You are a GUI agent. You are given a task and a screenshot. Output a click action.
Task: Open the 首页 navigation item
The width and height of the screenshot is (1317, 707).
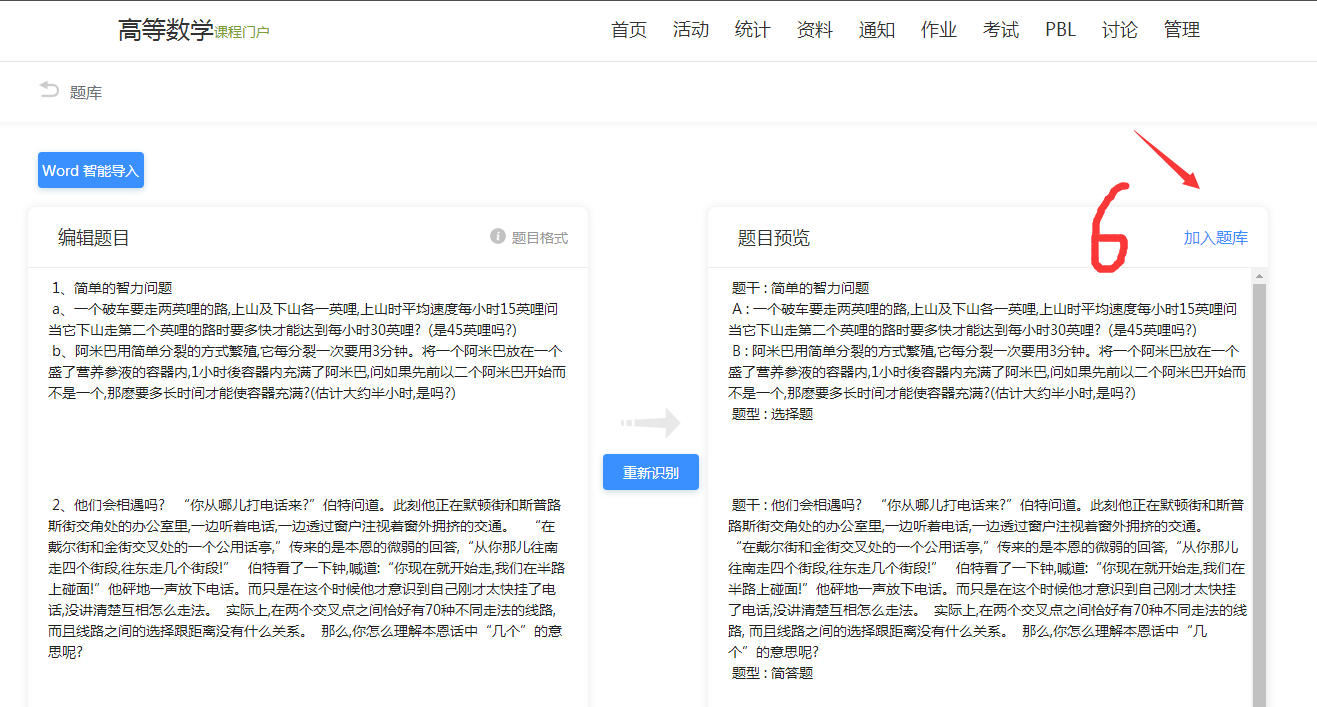pos(628,30)
